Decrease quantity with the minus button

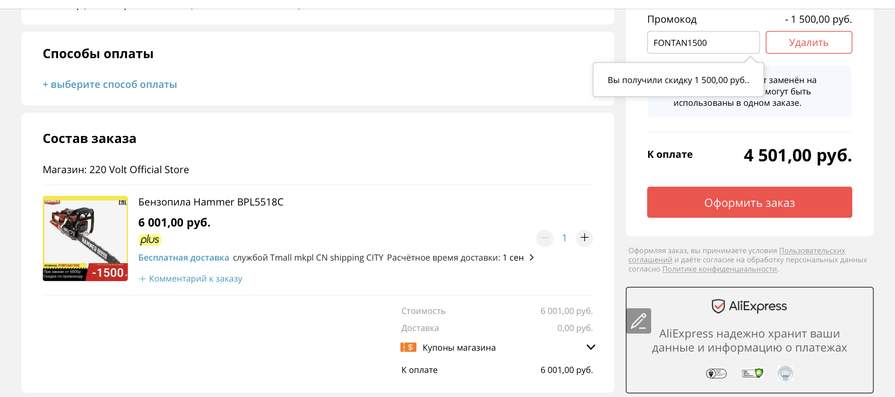pos(545,238)
